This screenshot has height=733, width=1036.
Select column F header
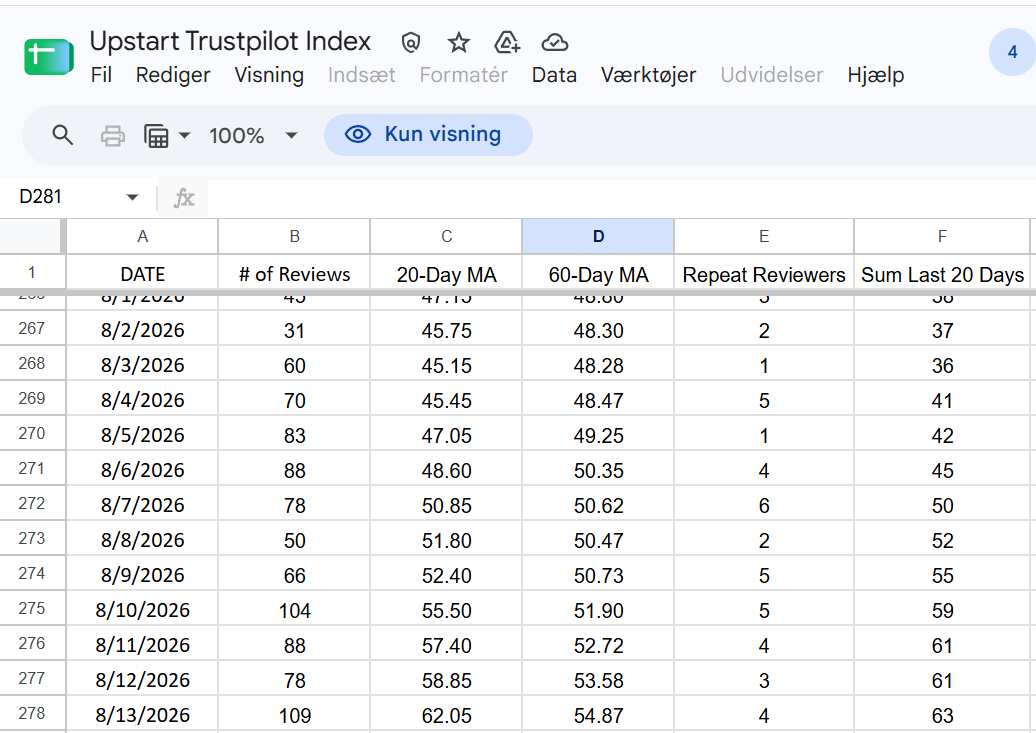(942, 237)
